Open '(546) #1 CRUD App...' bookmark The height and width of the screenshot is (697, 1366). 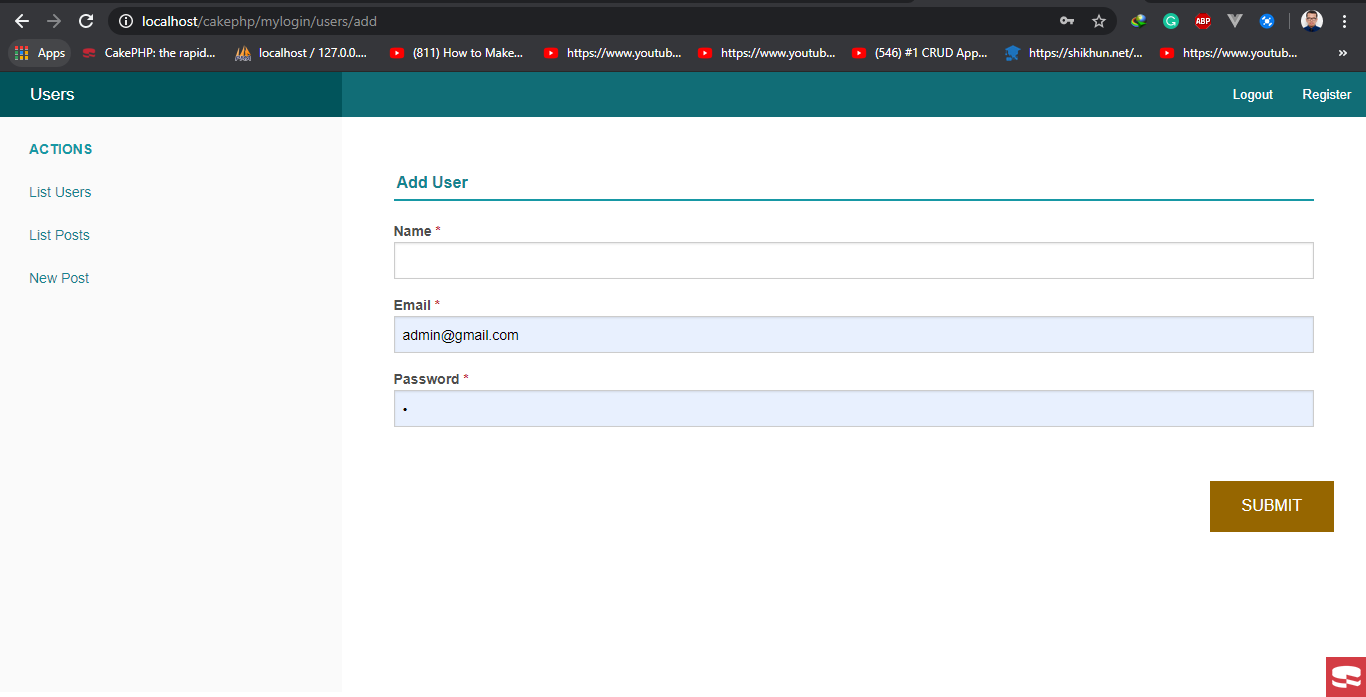[920, 53]
